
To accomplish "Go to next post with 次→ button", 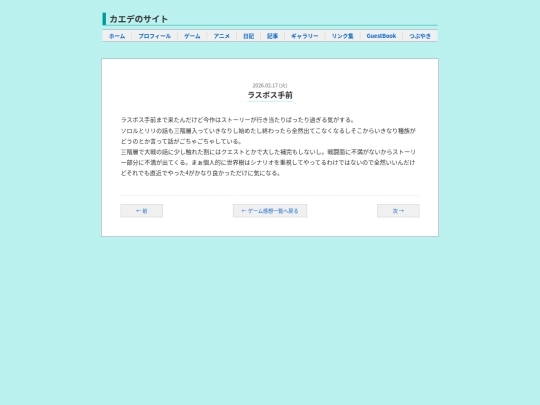I will (x=398, y=211).
